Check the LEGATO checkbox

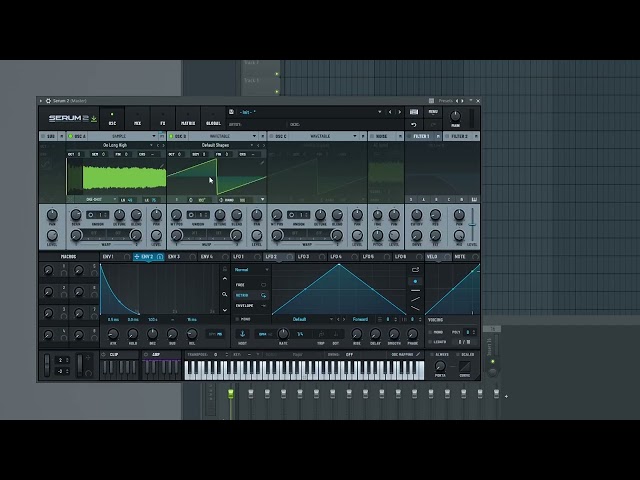430,342
